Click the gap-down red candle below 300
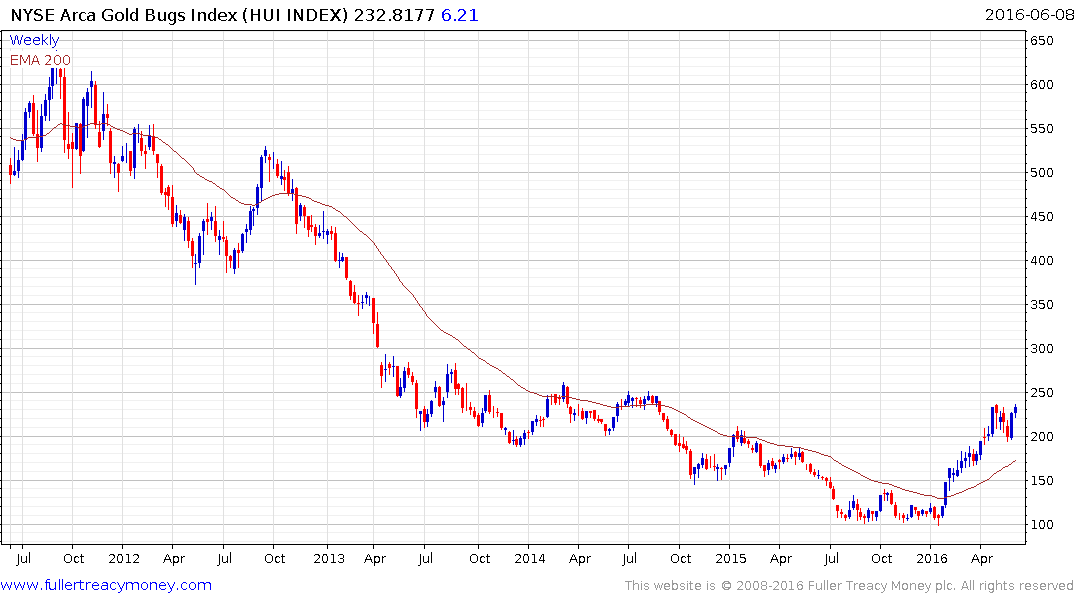The height and width of the screenshot is (600, 1075). (382, 374)
